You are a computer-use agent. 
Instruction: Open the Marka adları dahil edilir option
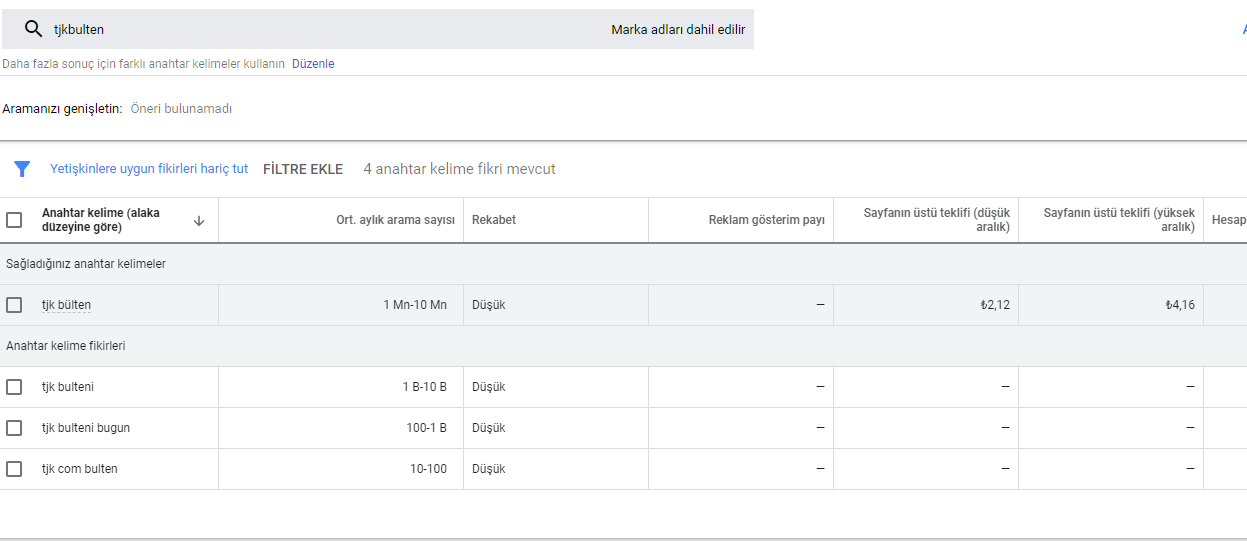coord(678,30)
